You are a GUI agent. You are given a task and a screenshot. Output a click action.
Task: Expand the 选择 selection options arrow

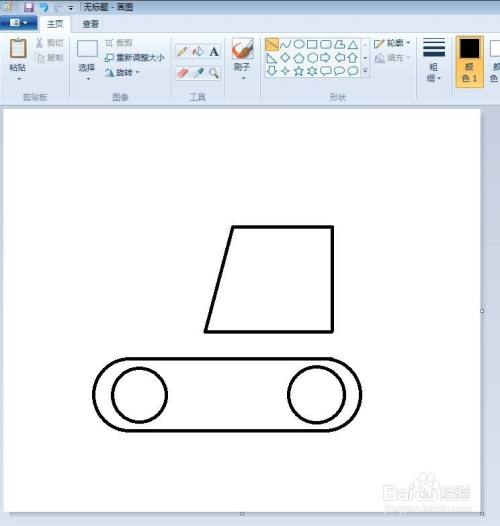coord(88,79)
